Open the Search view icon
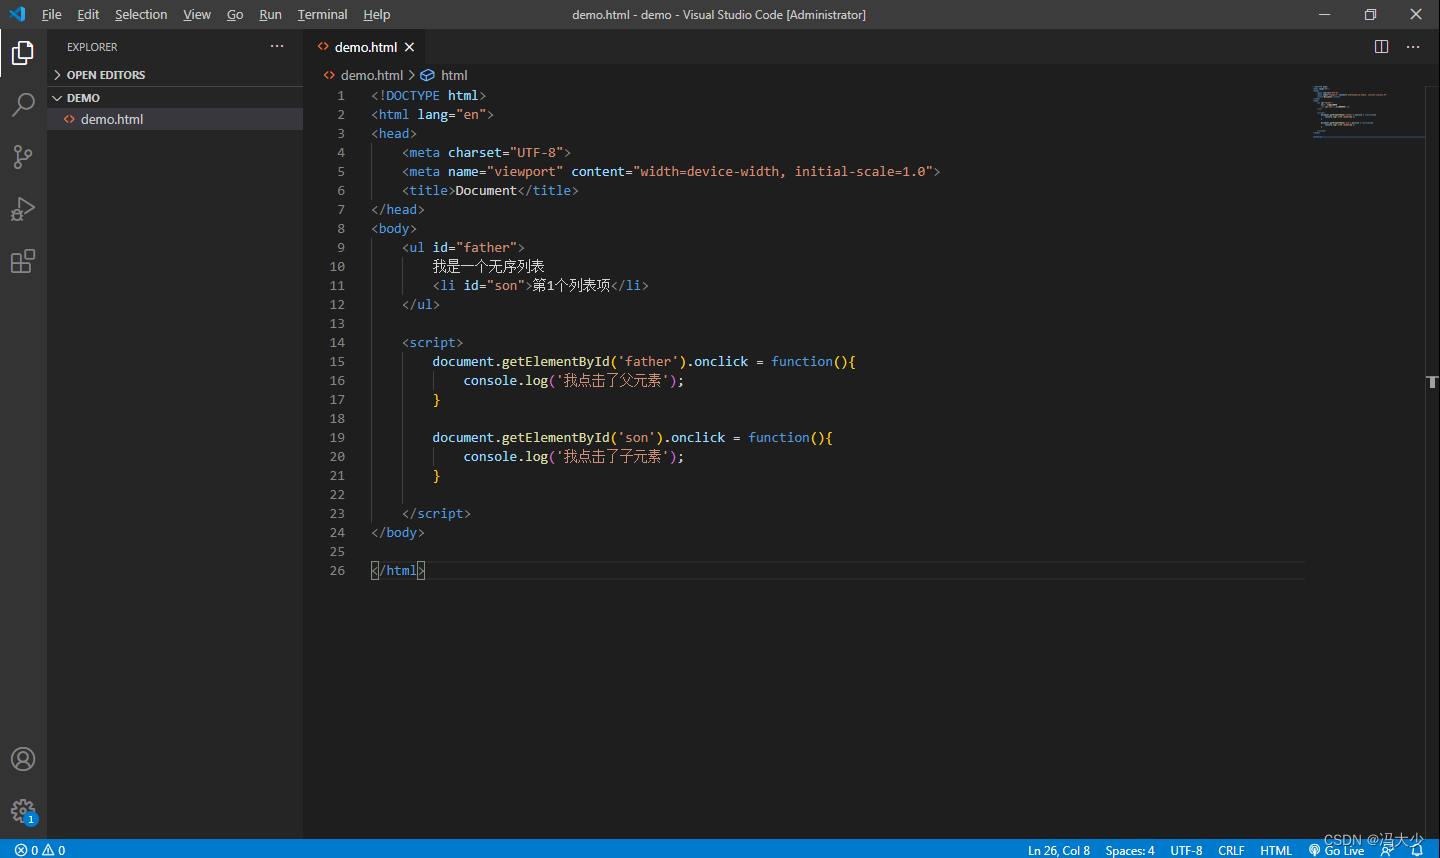The height and width of the screenshot is (858, 1440). [23, 104]
